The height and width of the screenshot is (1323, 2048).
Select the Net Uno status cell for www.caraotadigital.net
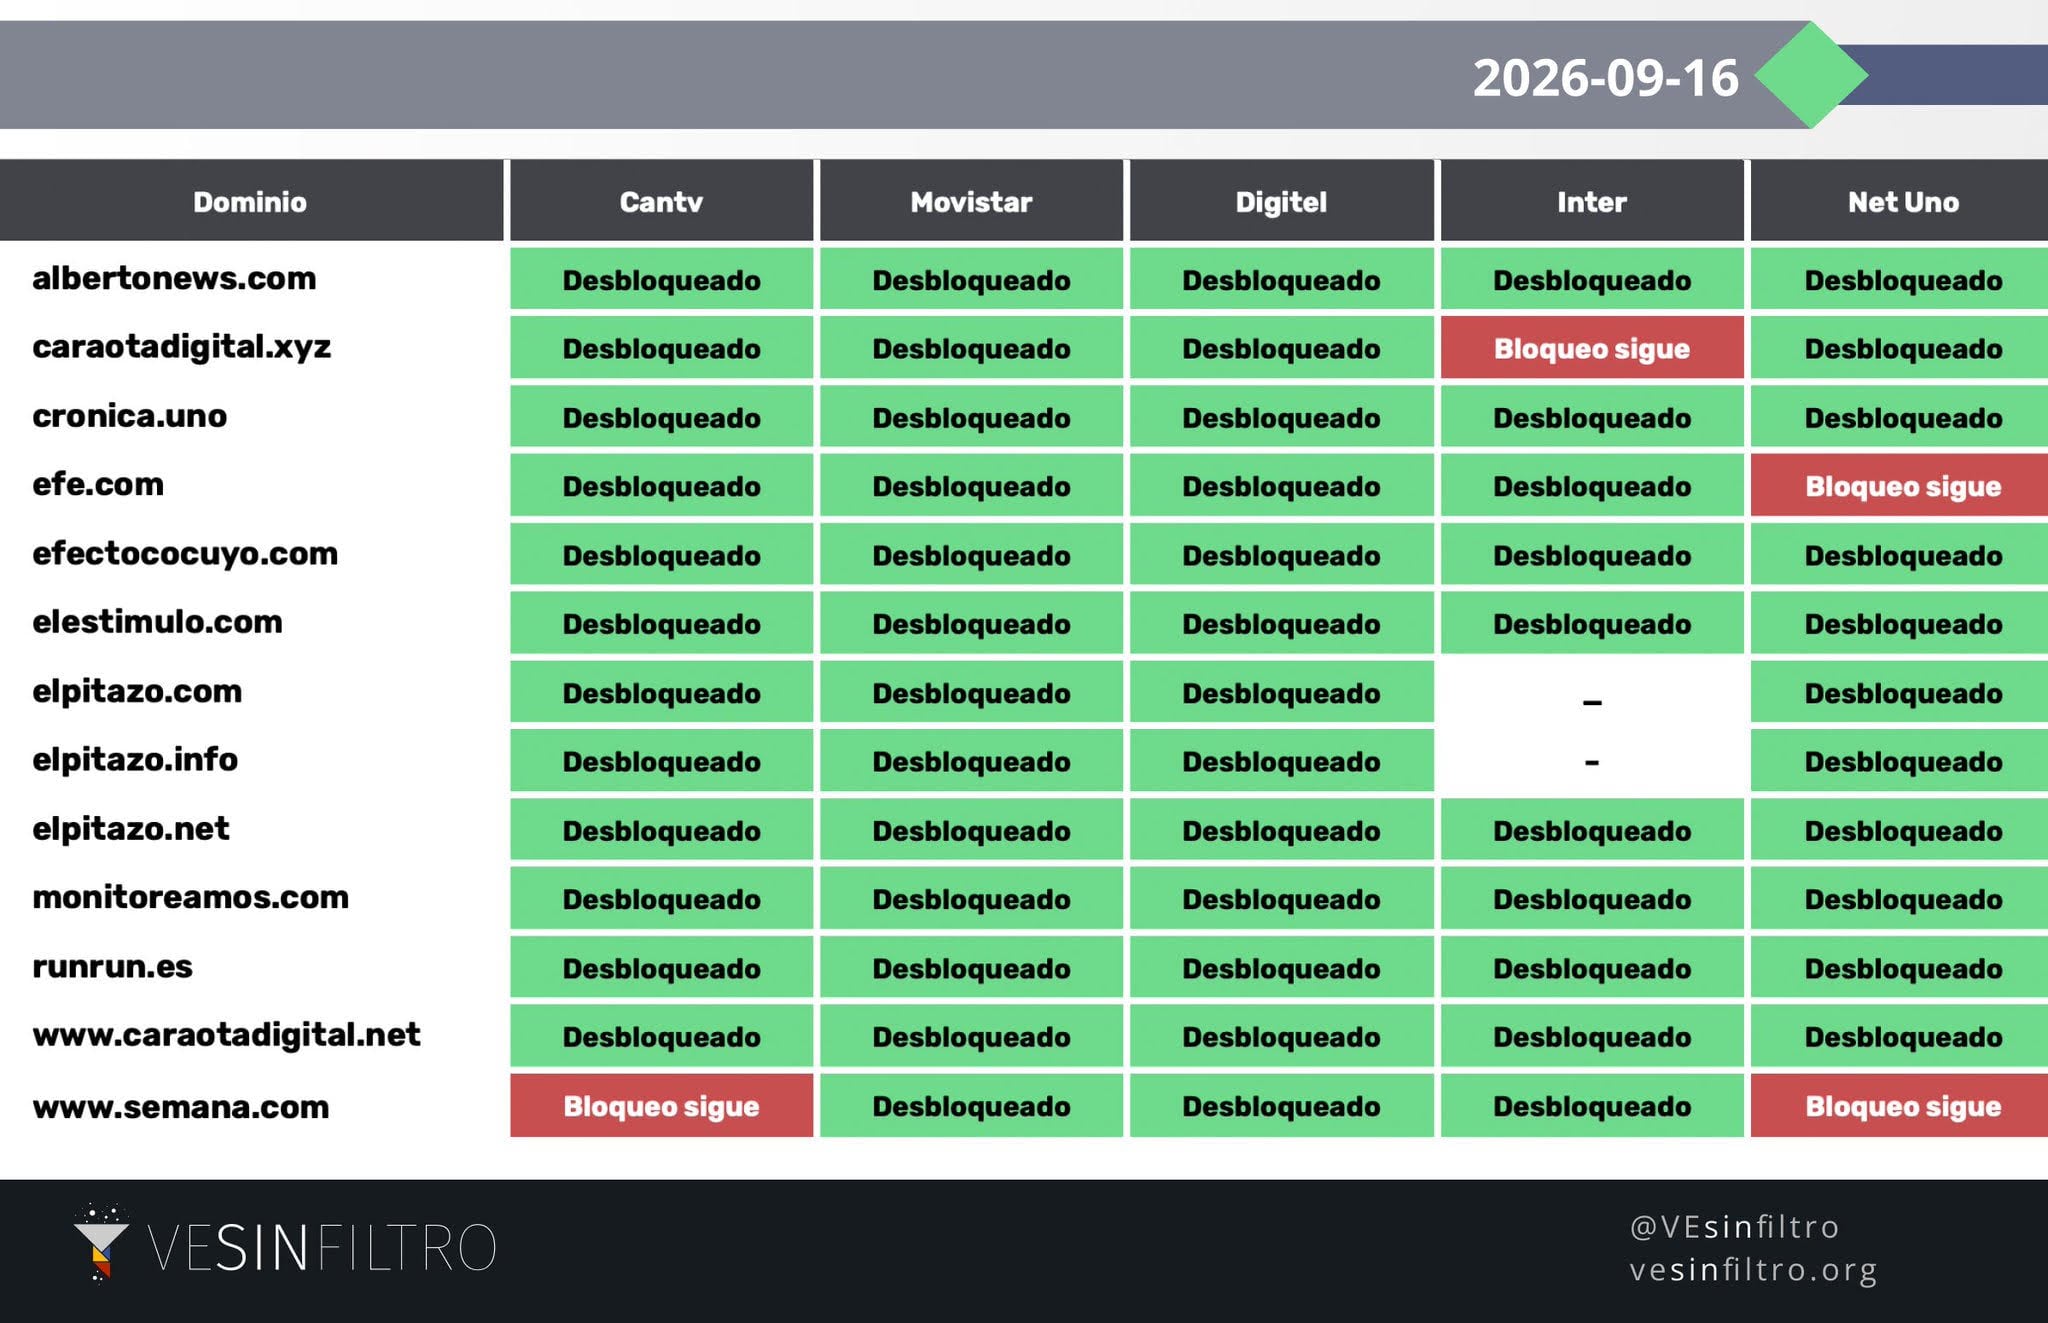[1900, 1037]
